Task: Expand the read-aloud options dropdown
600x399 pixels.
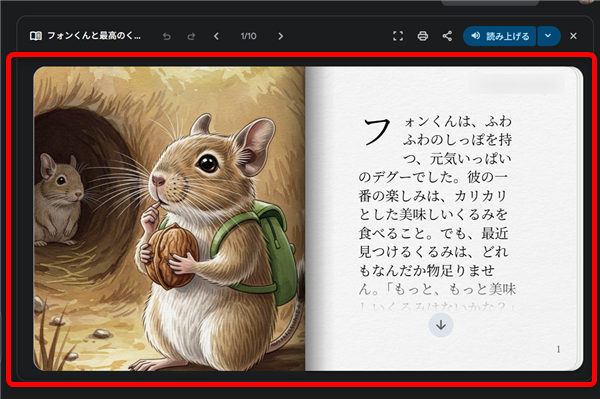Action: click(x=549, y=36)
